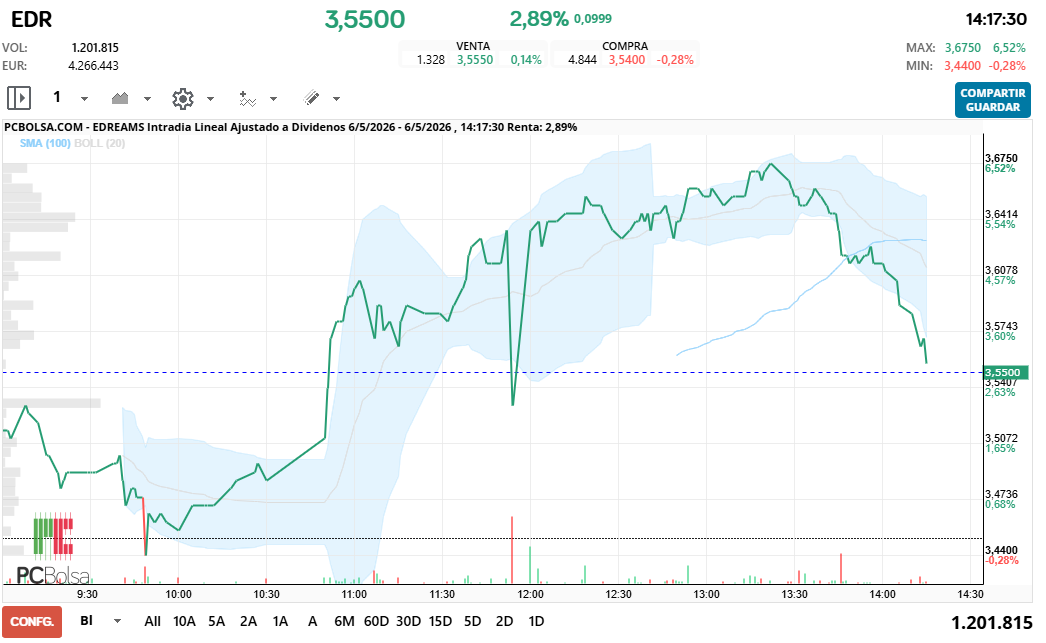Screen dimensions: 1046x643
Task: Toggle the side panel icon
Action: (19, 98)
